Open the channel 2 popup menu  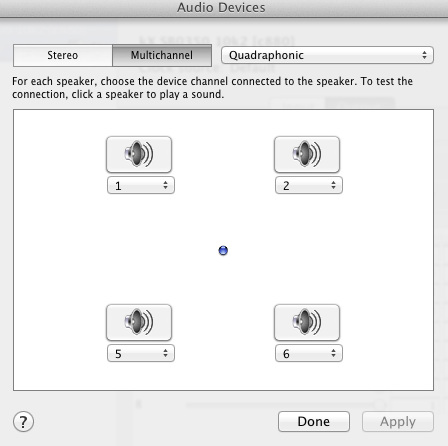pos(309,185)
